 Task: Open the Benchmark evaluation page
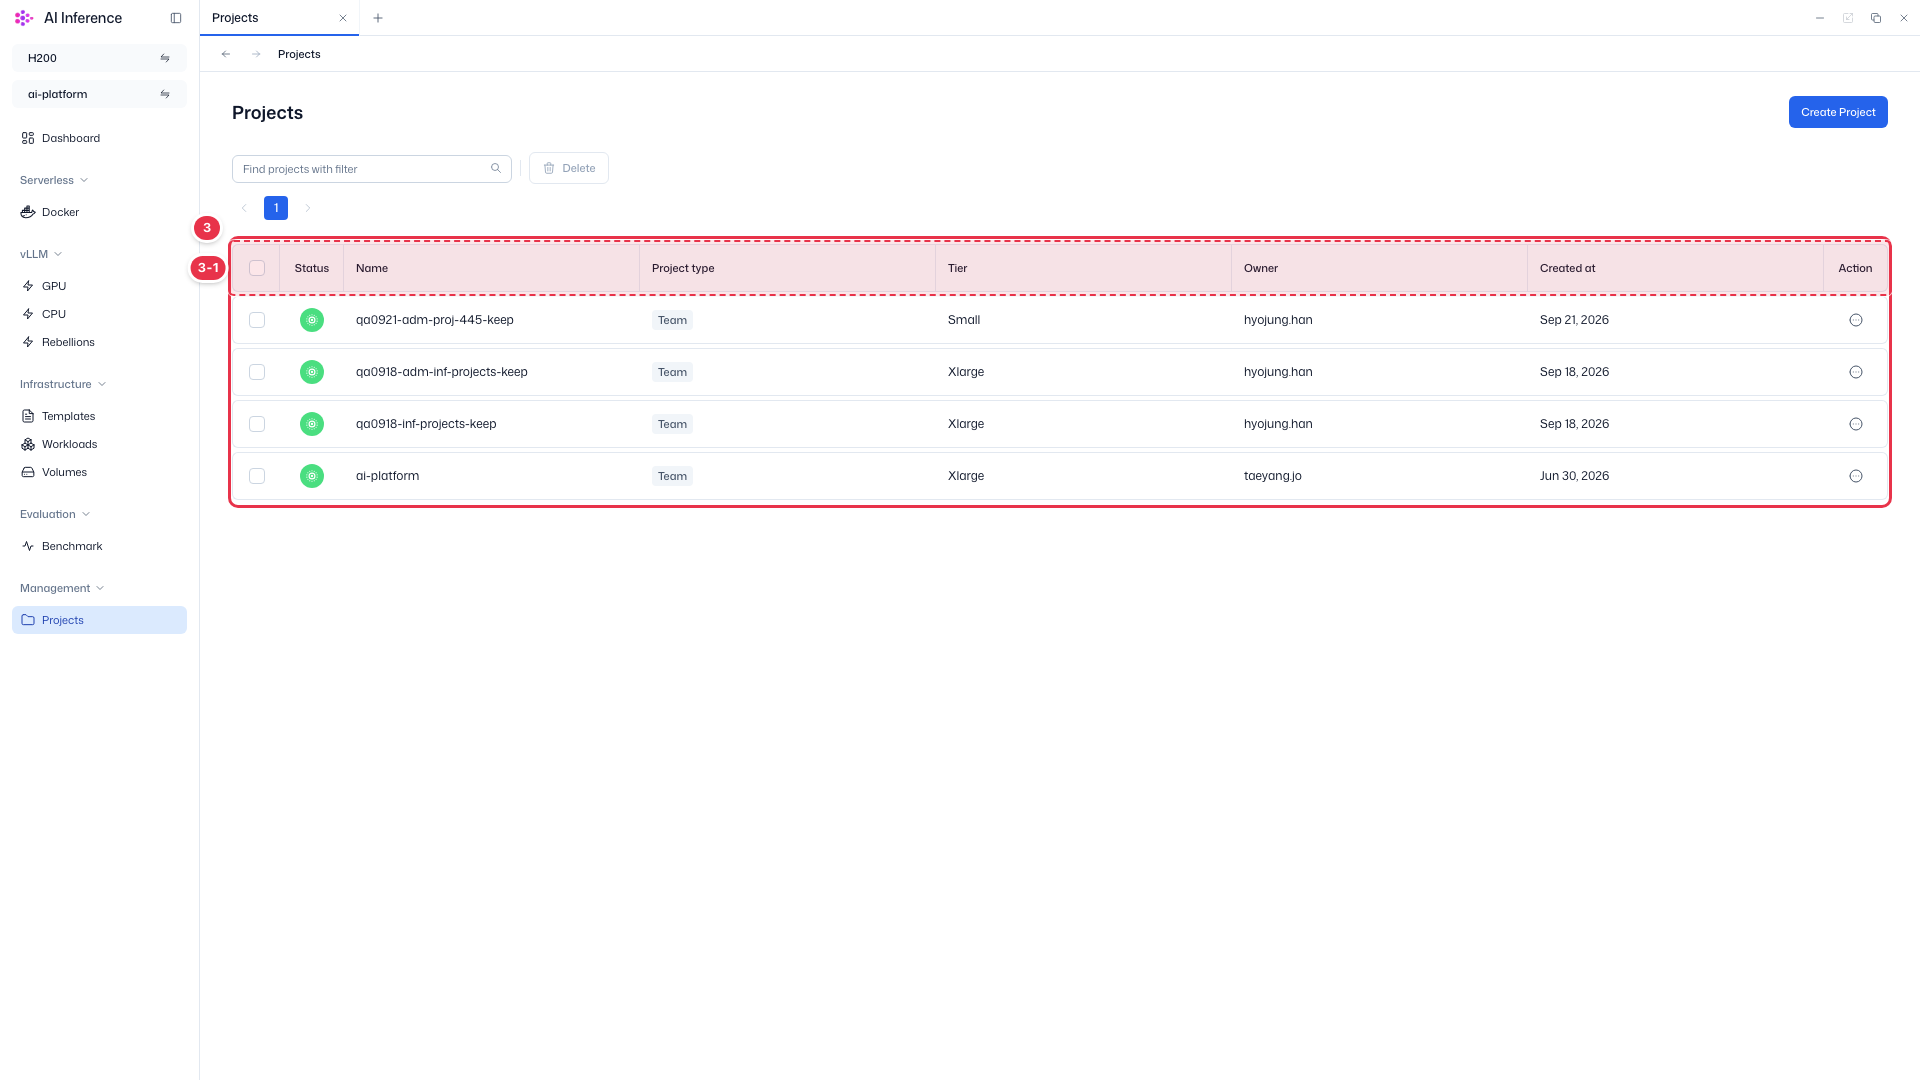coord(99,546)
